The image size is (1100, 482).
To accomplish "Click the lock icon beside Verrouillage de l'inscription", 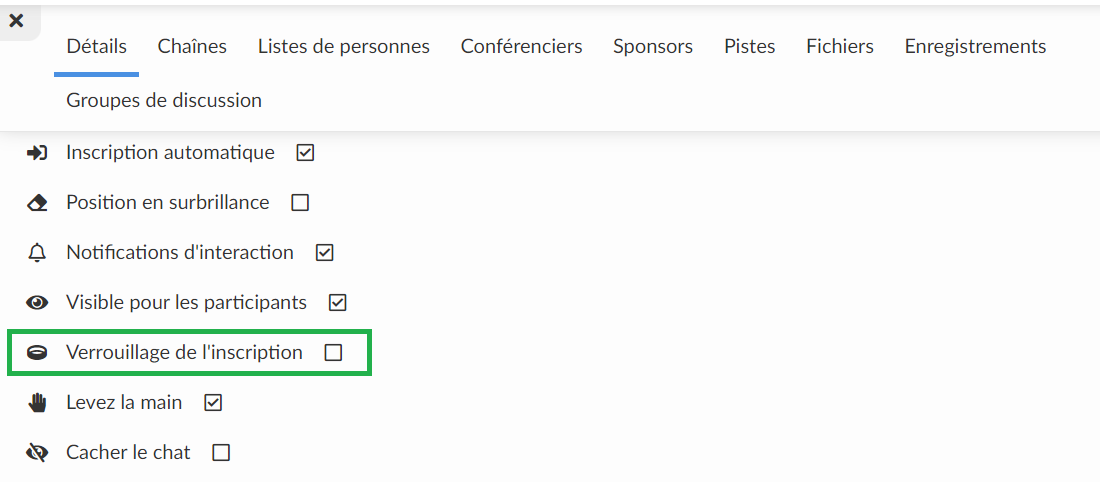I will (36, 353).
